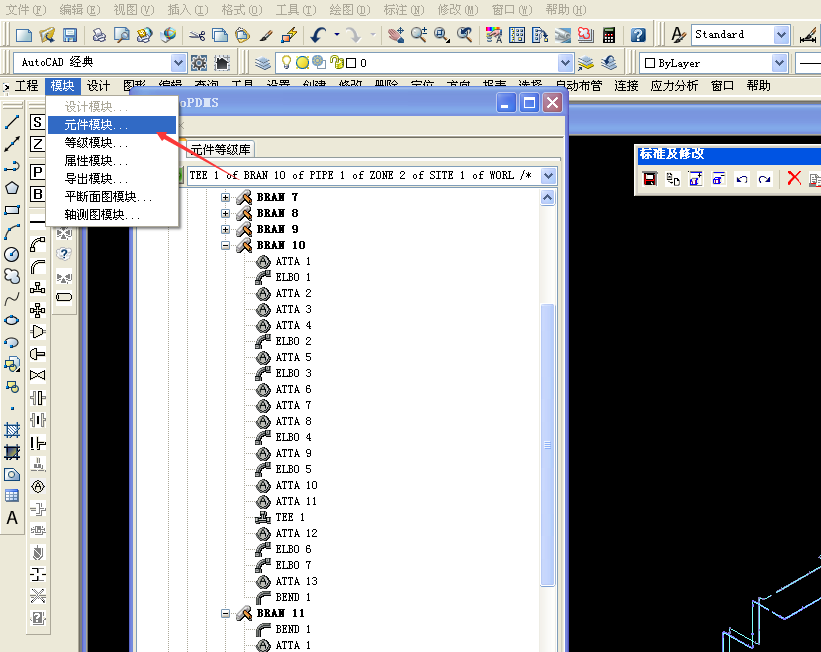Click the red X delete icon
This screenshot has height=652, width=821.
click(794, 178)
